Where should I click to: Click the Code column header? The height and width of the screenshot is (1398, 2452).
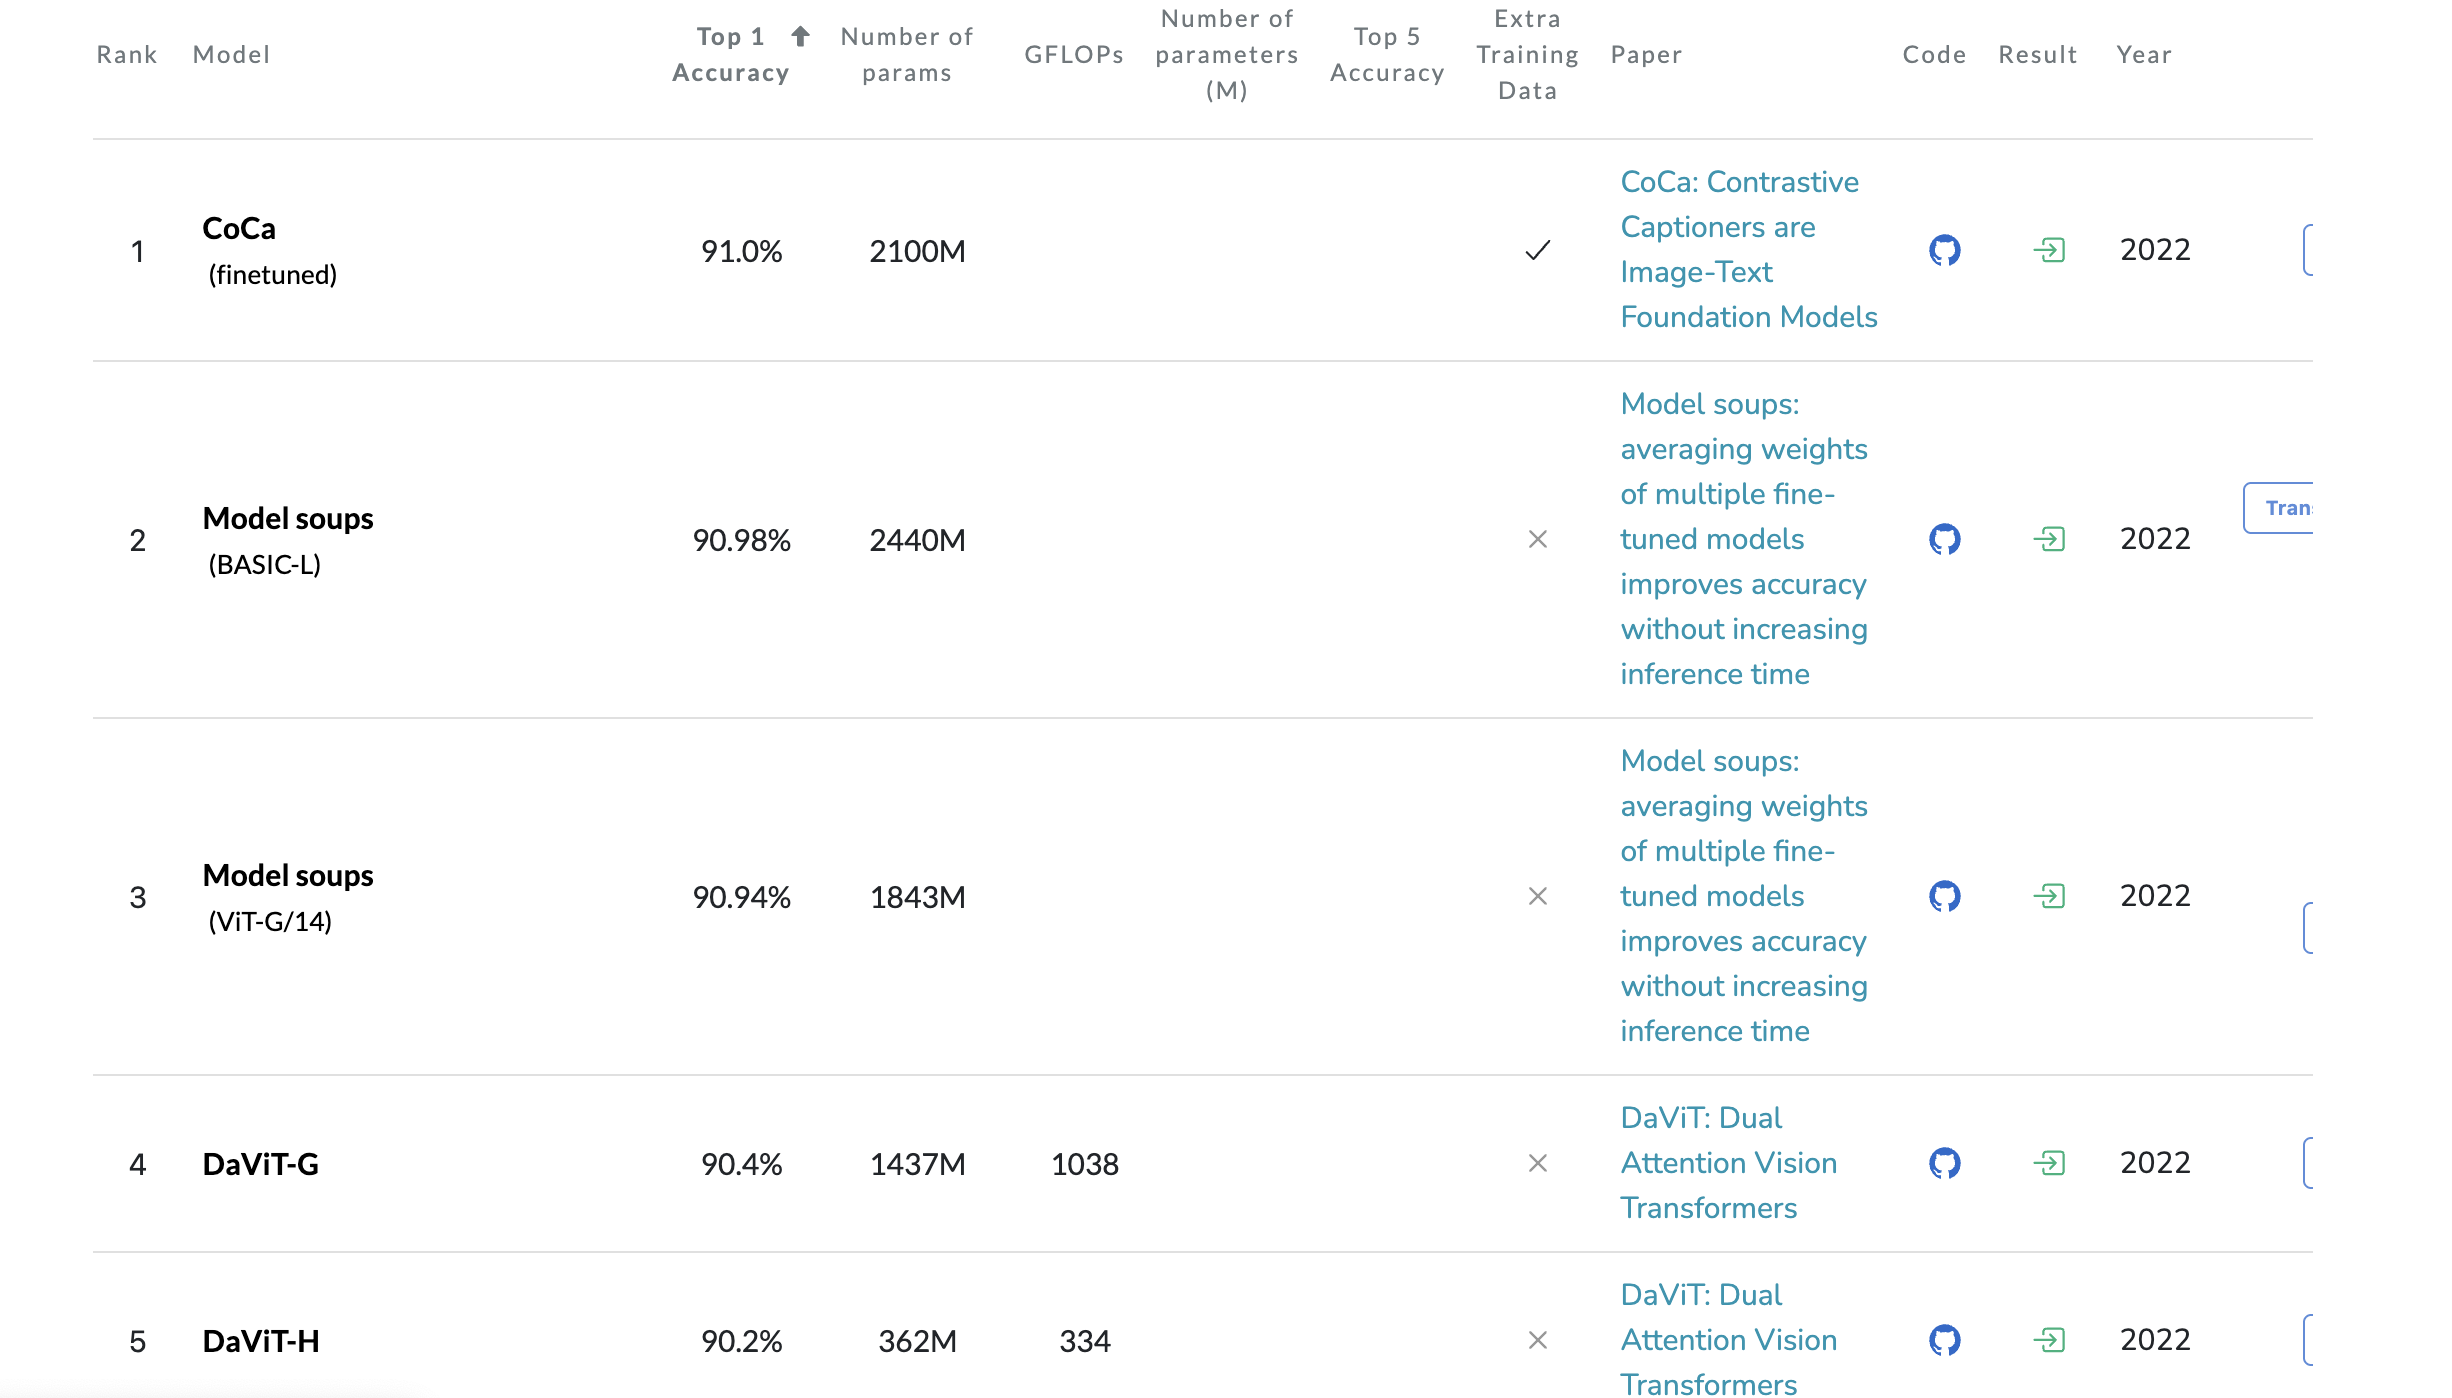(x=1934, y=55)
